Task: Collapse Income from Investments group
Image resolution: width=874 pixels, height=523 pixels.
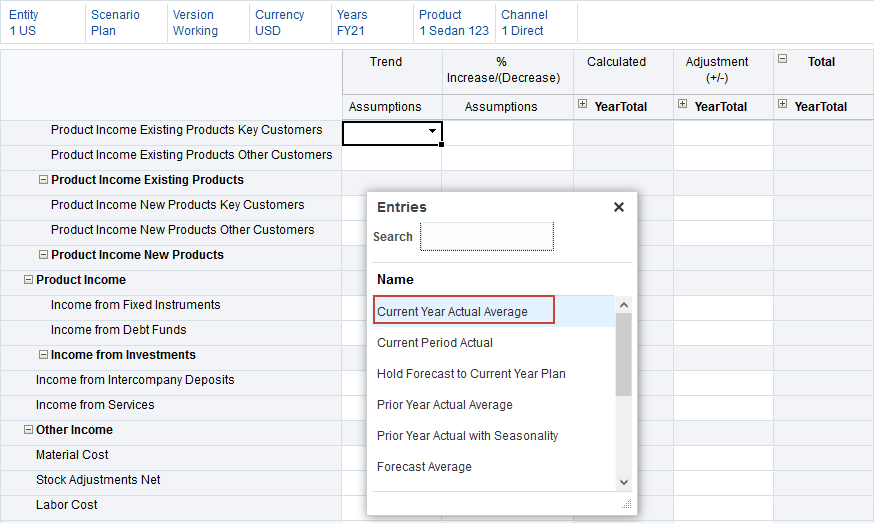Action: click(x=43, y=355)
